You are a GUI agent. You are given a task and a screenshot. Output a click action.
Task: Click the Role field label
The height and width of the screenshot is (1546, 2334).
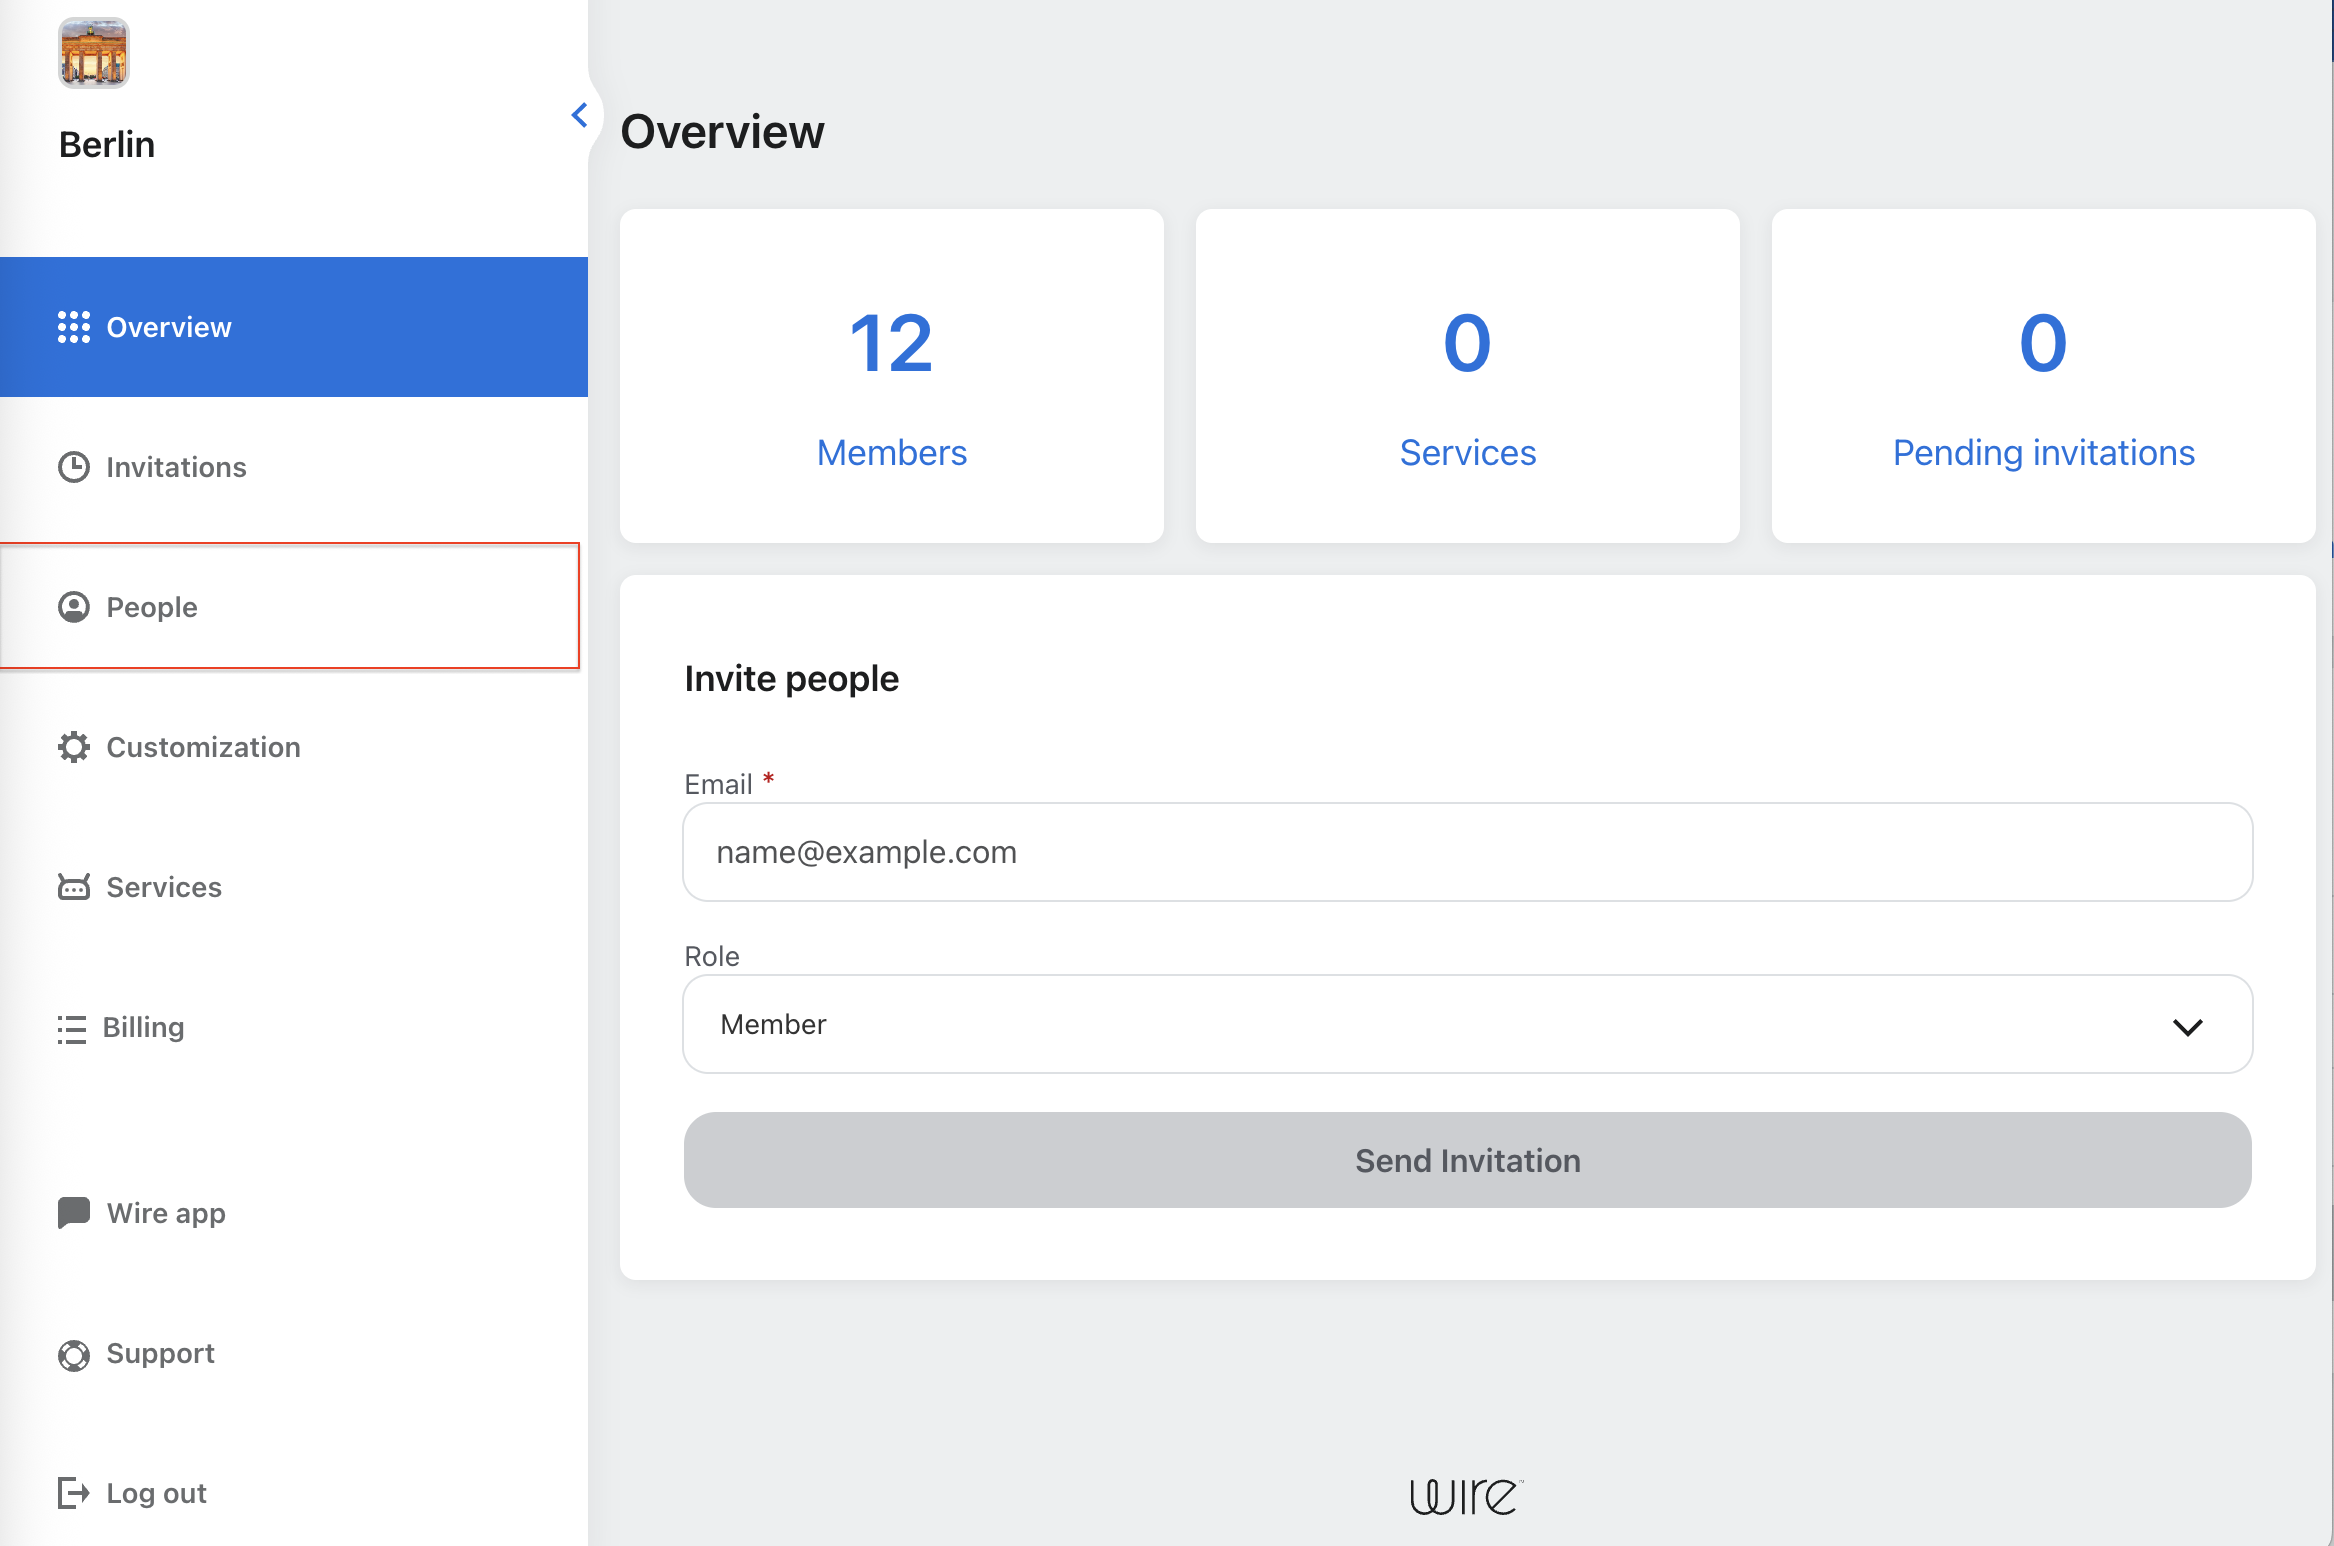point(712,957)
